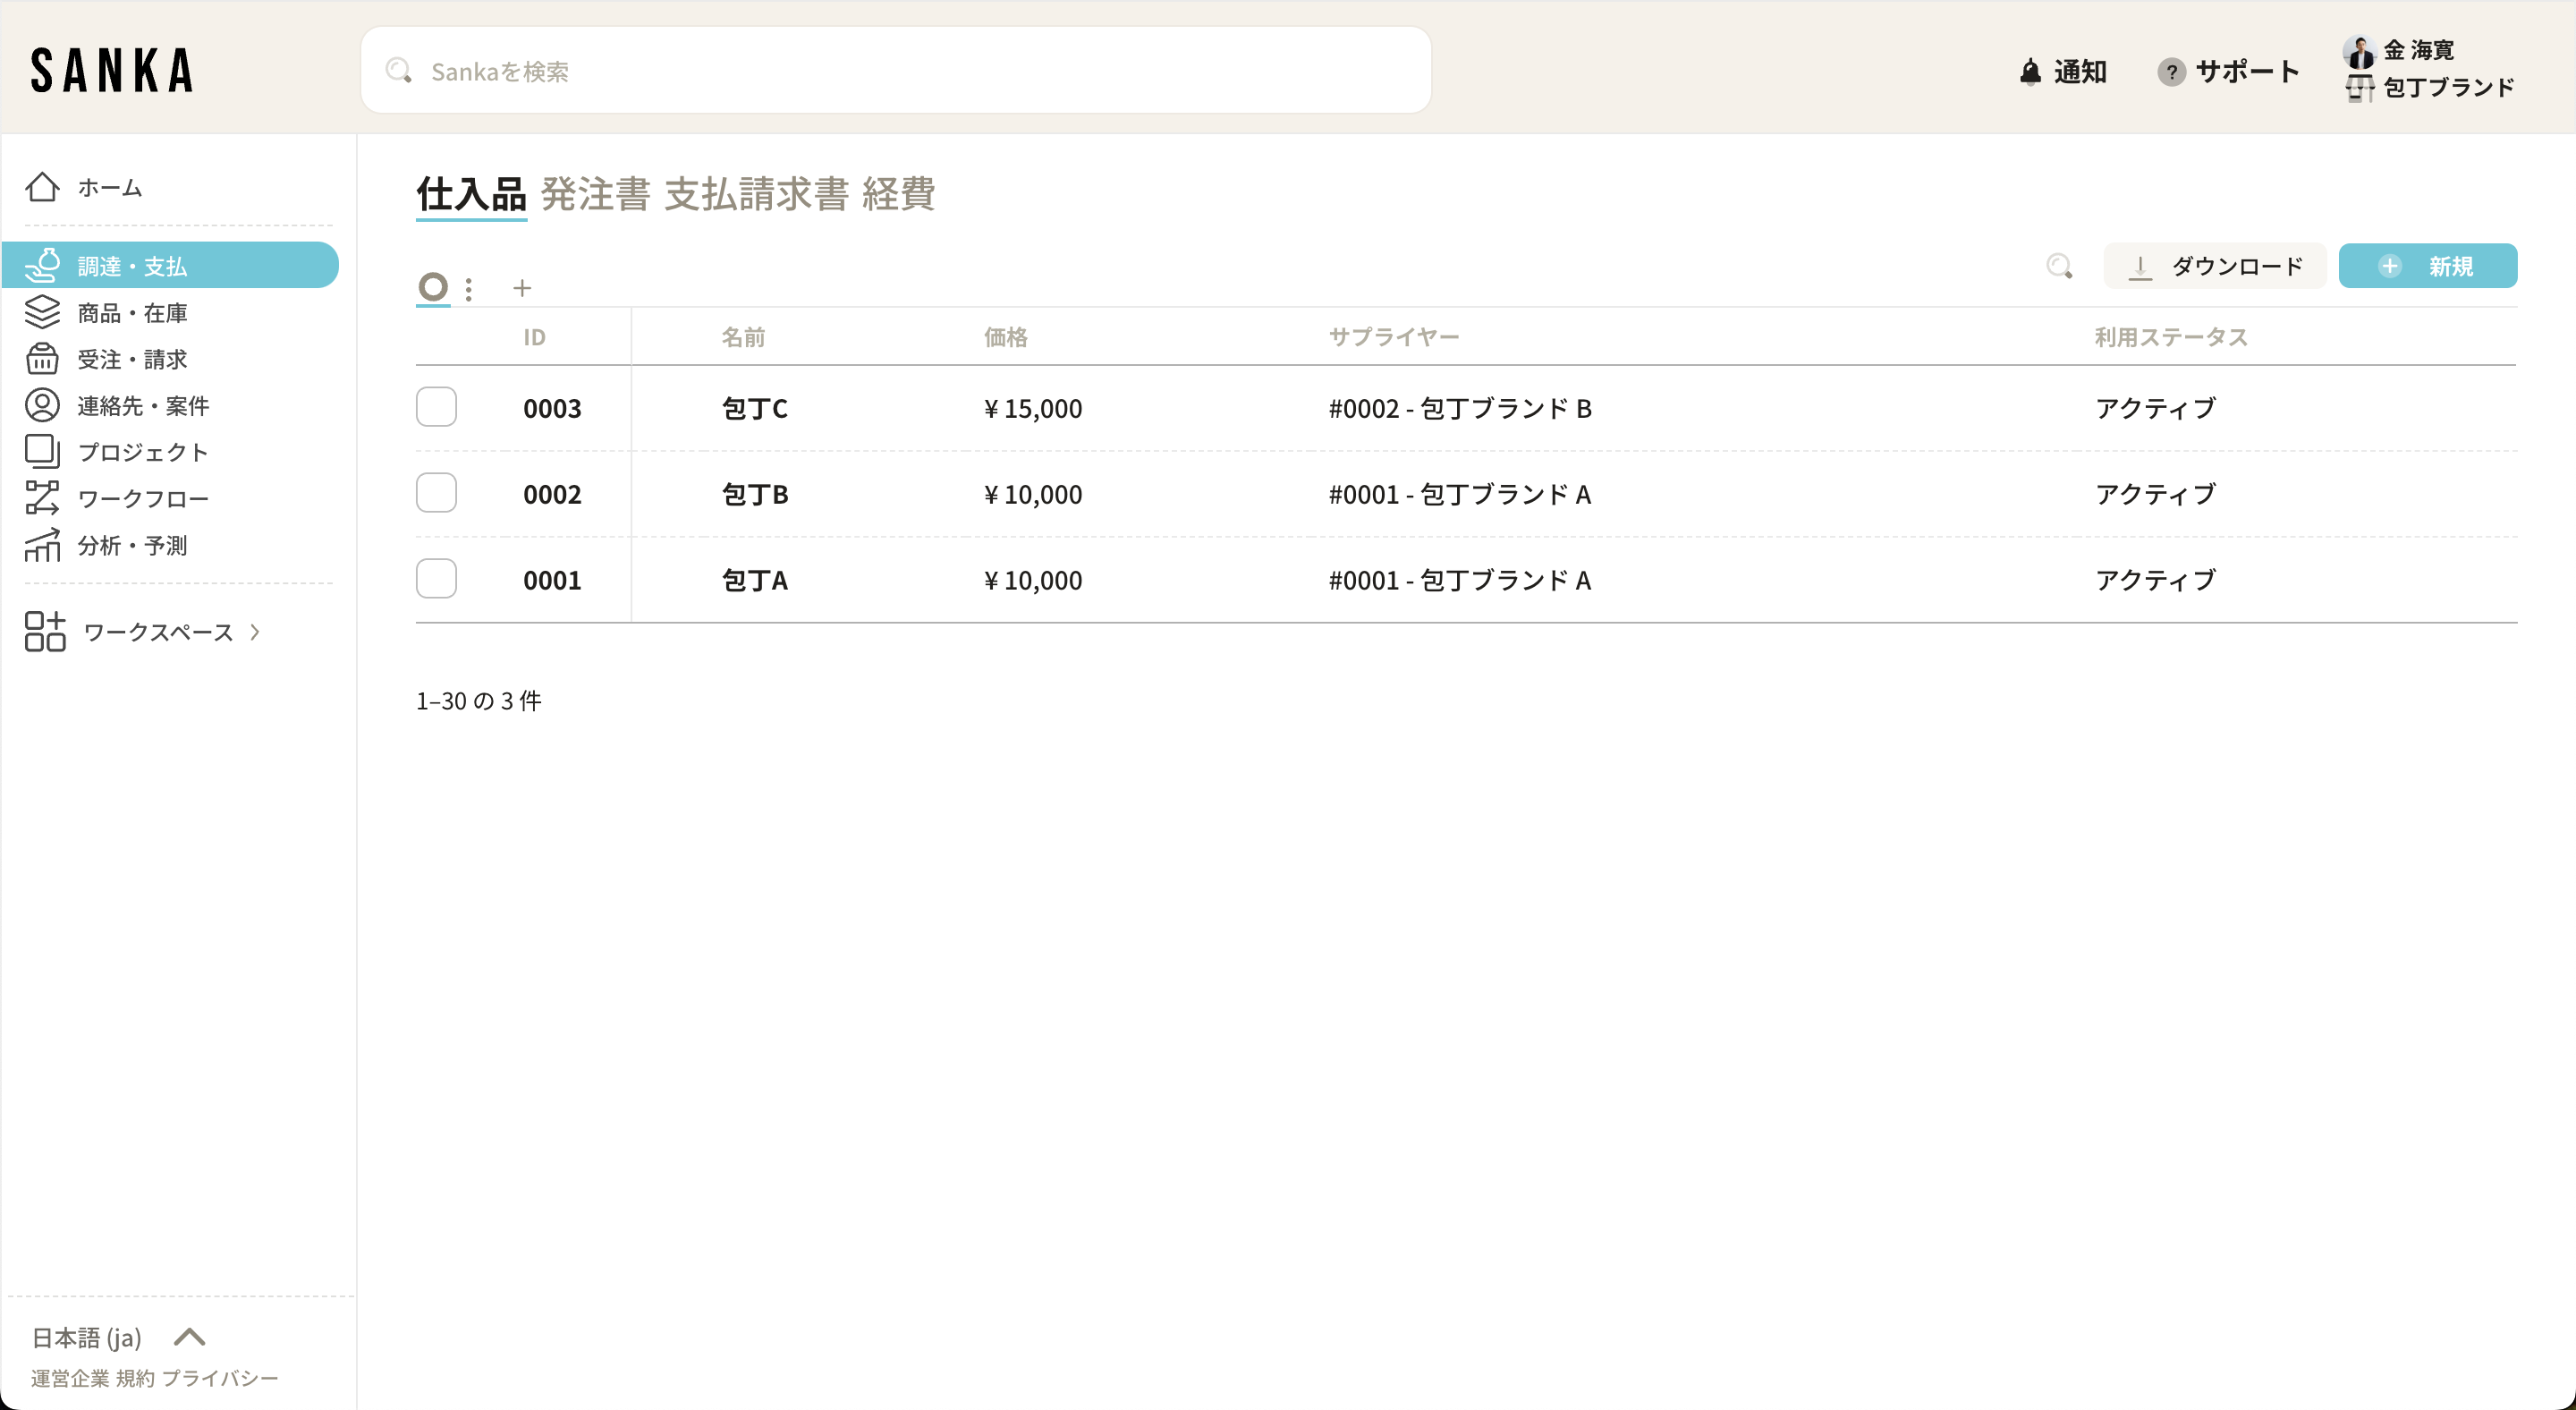Click the table search magnifier icon
2576x1410 pixels.
tap(2059, 266)
